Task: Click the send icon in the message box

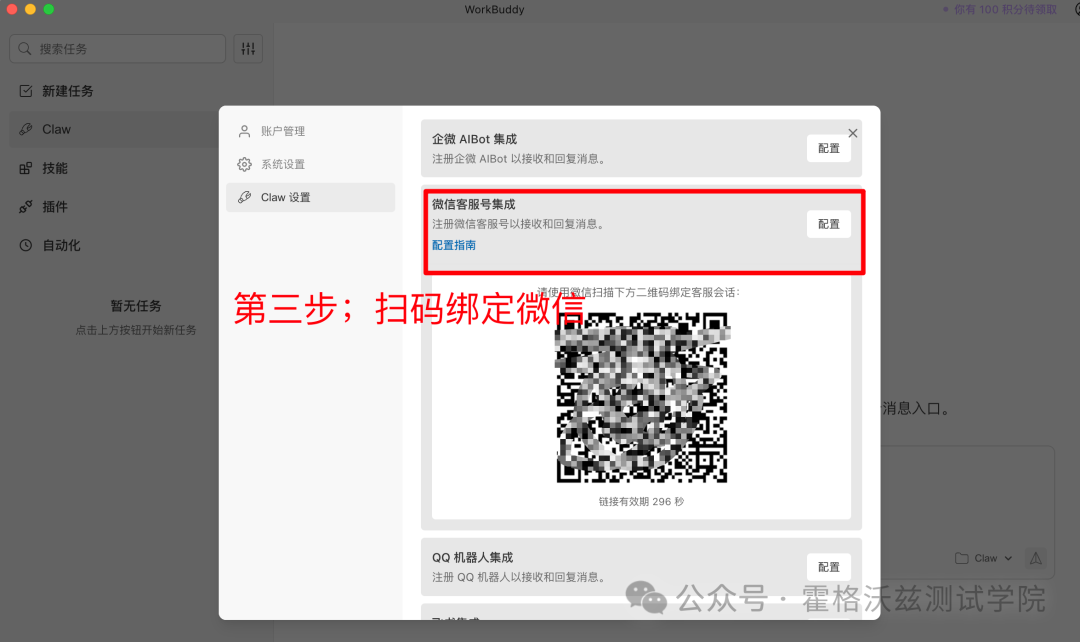Action: [x=1035, y=559]
